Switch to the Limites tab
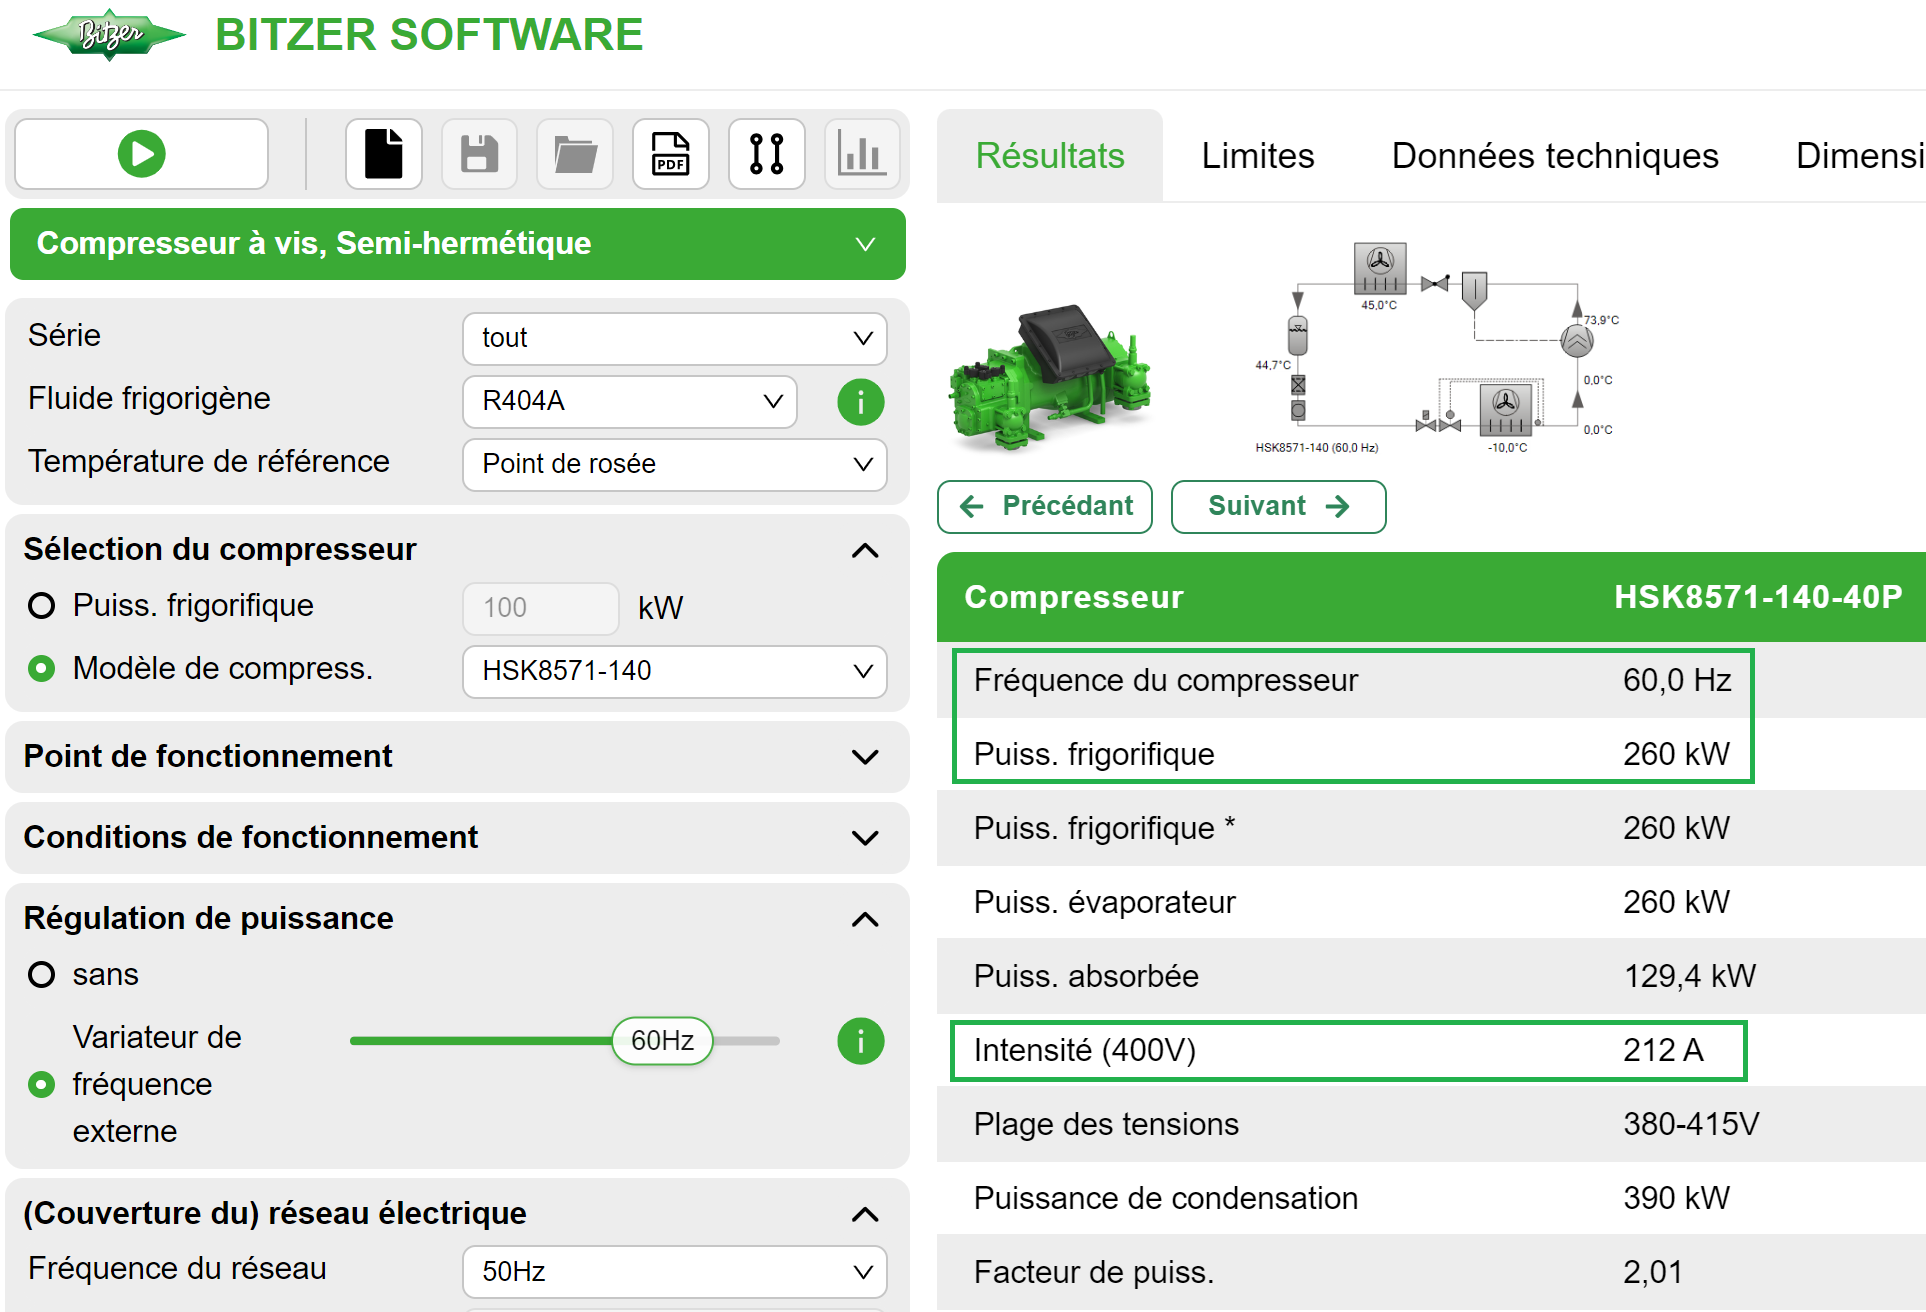Image resolution: width=1926 pixels, height=1312 pixels. click(1257, 155)
